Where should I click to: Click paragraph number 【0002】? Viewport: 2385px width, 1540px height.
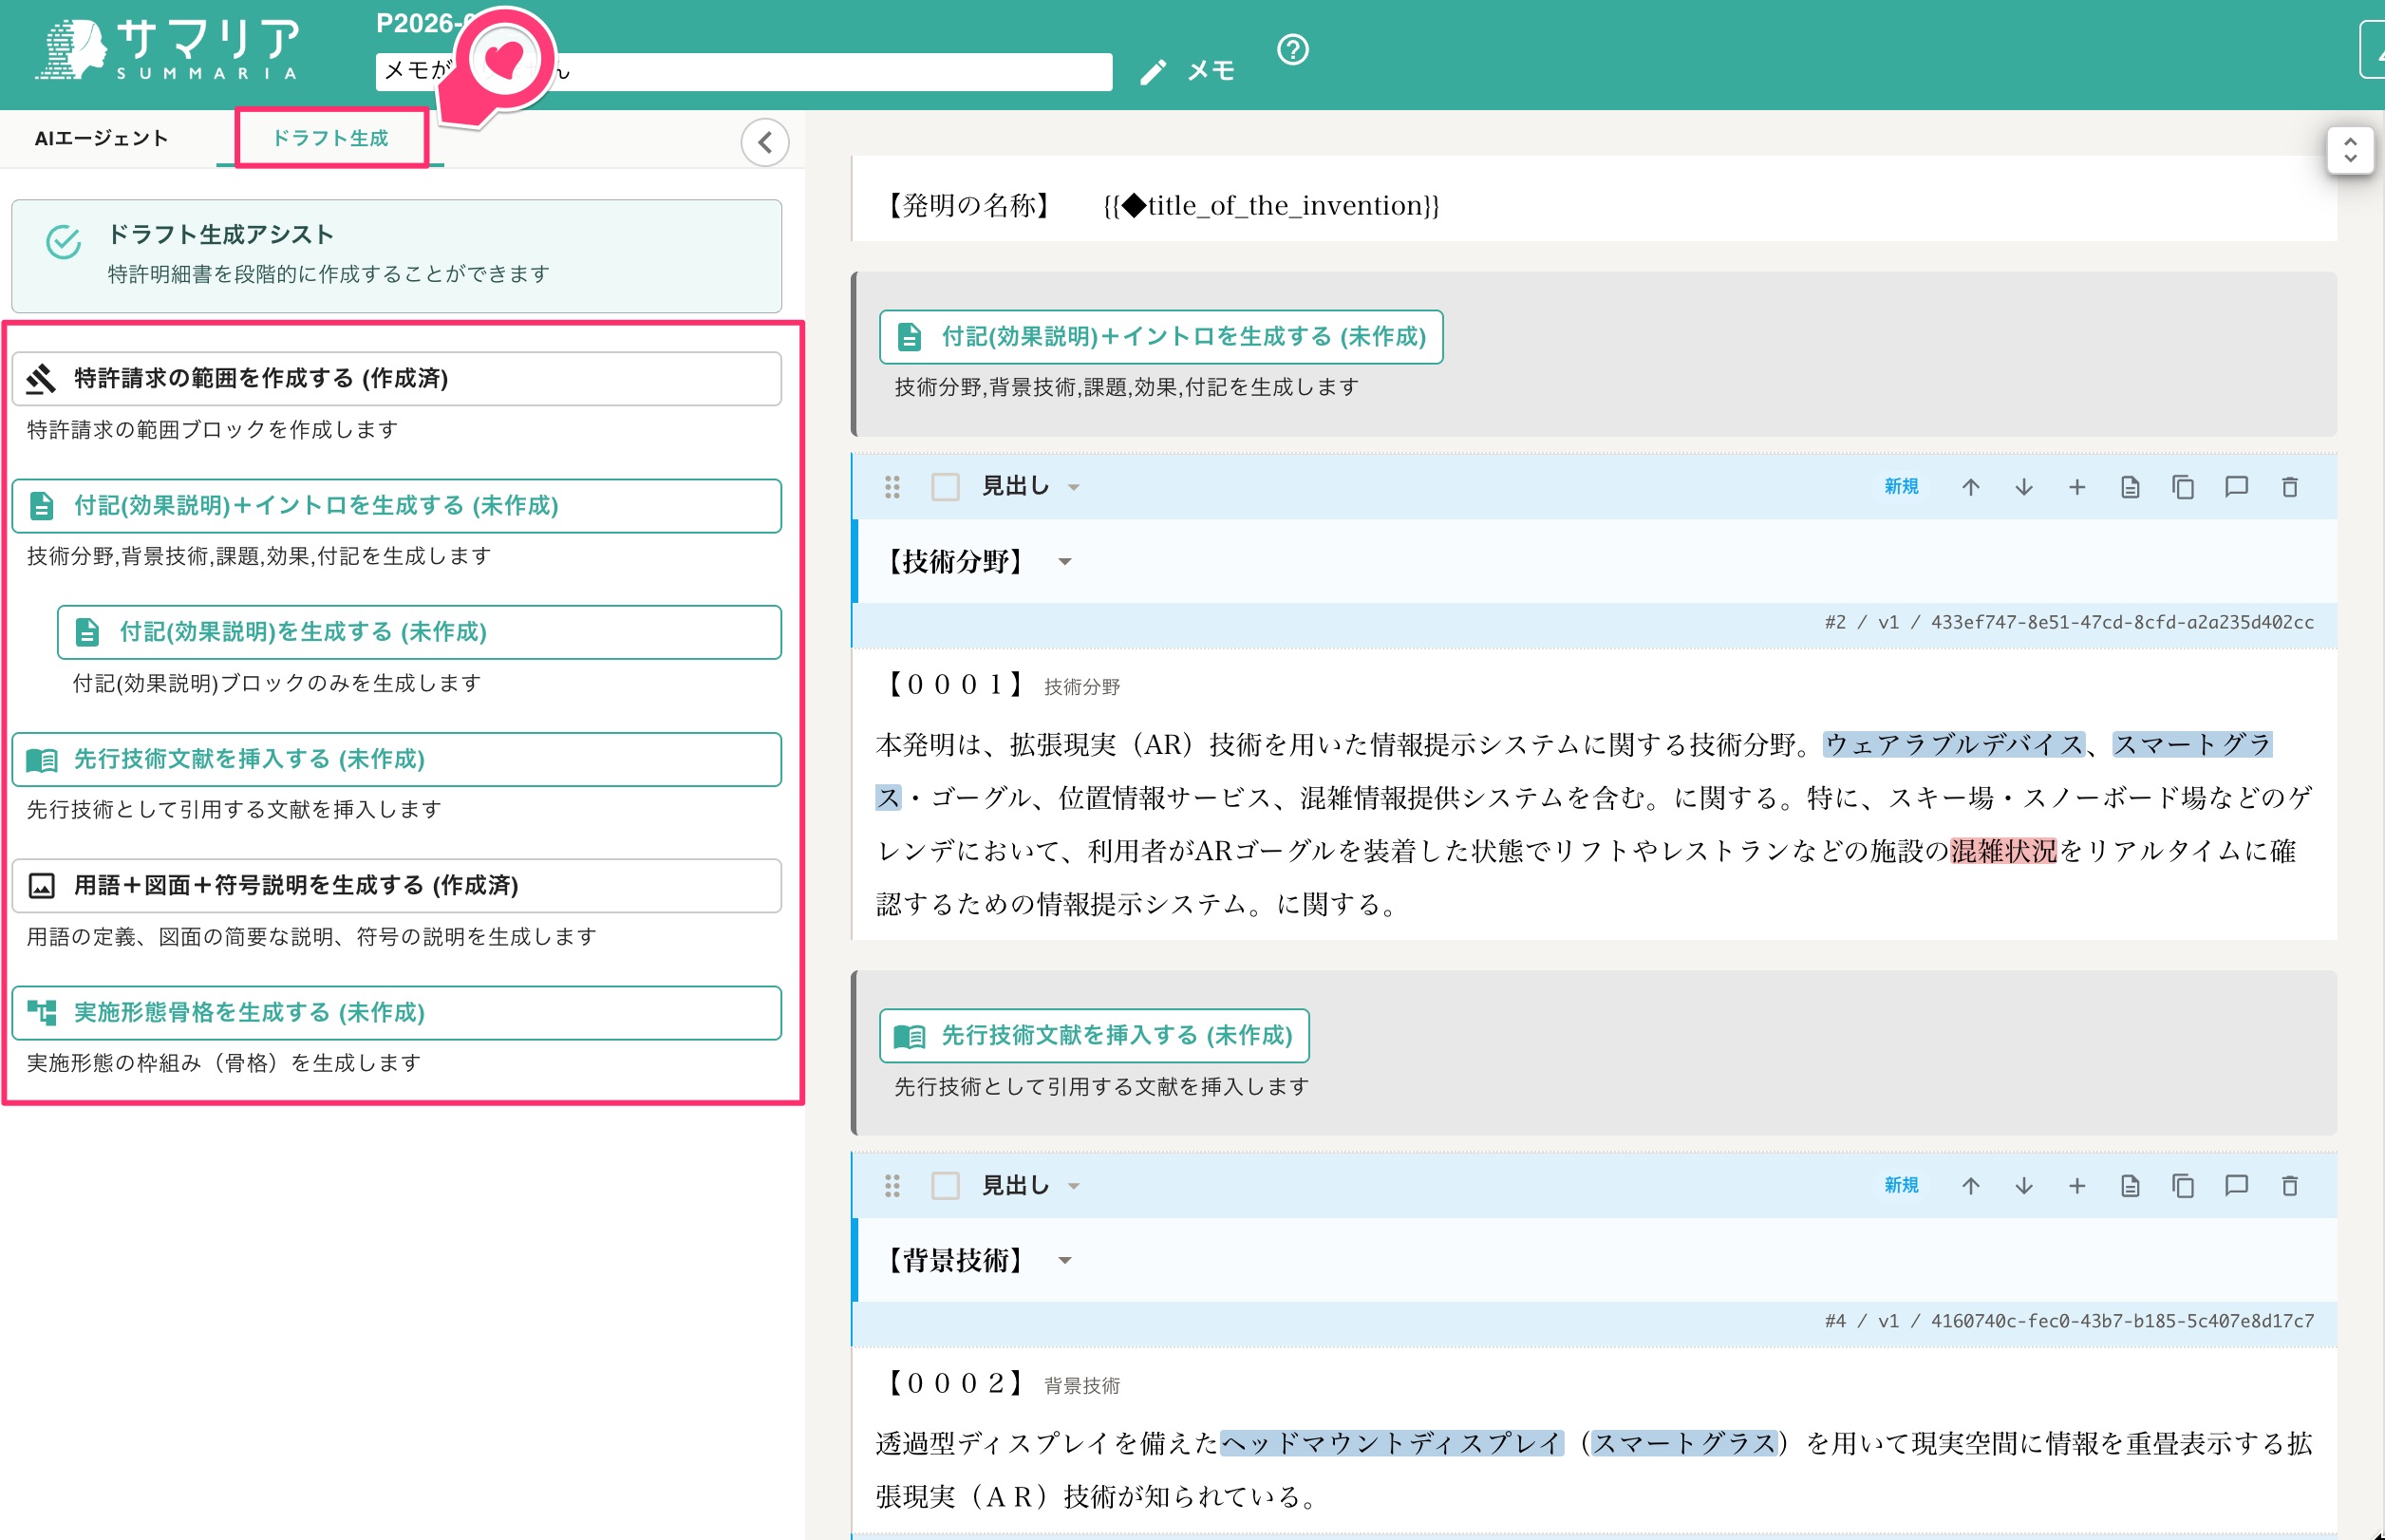click(x=955, y=1383)
